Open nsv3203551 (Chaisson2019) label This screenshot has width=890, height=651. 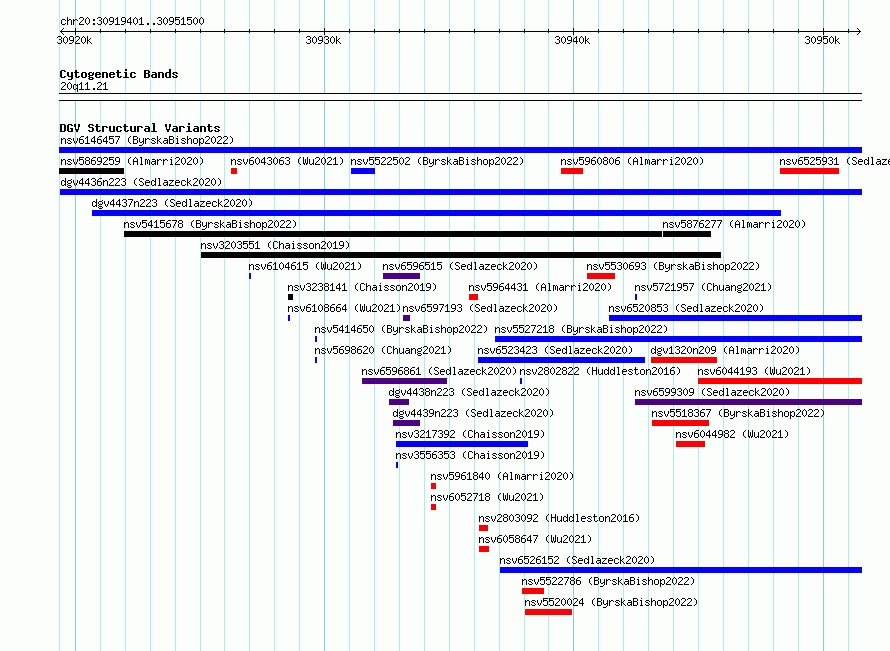tap(275, 245)
